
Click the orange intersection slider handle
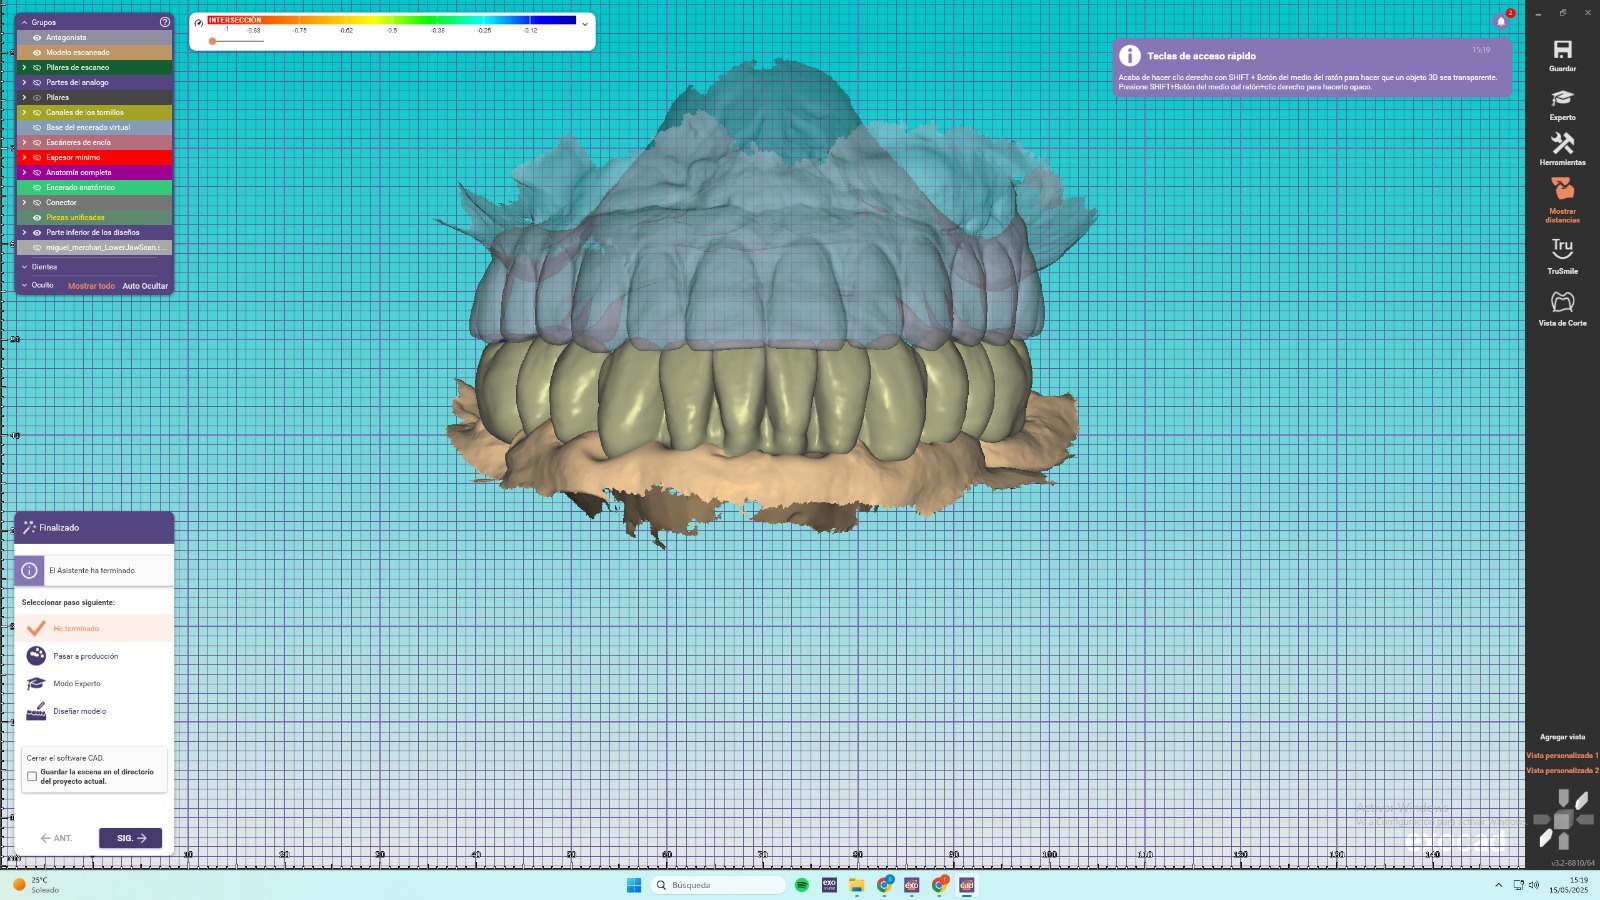[x=212, y=41]
